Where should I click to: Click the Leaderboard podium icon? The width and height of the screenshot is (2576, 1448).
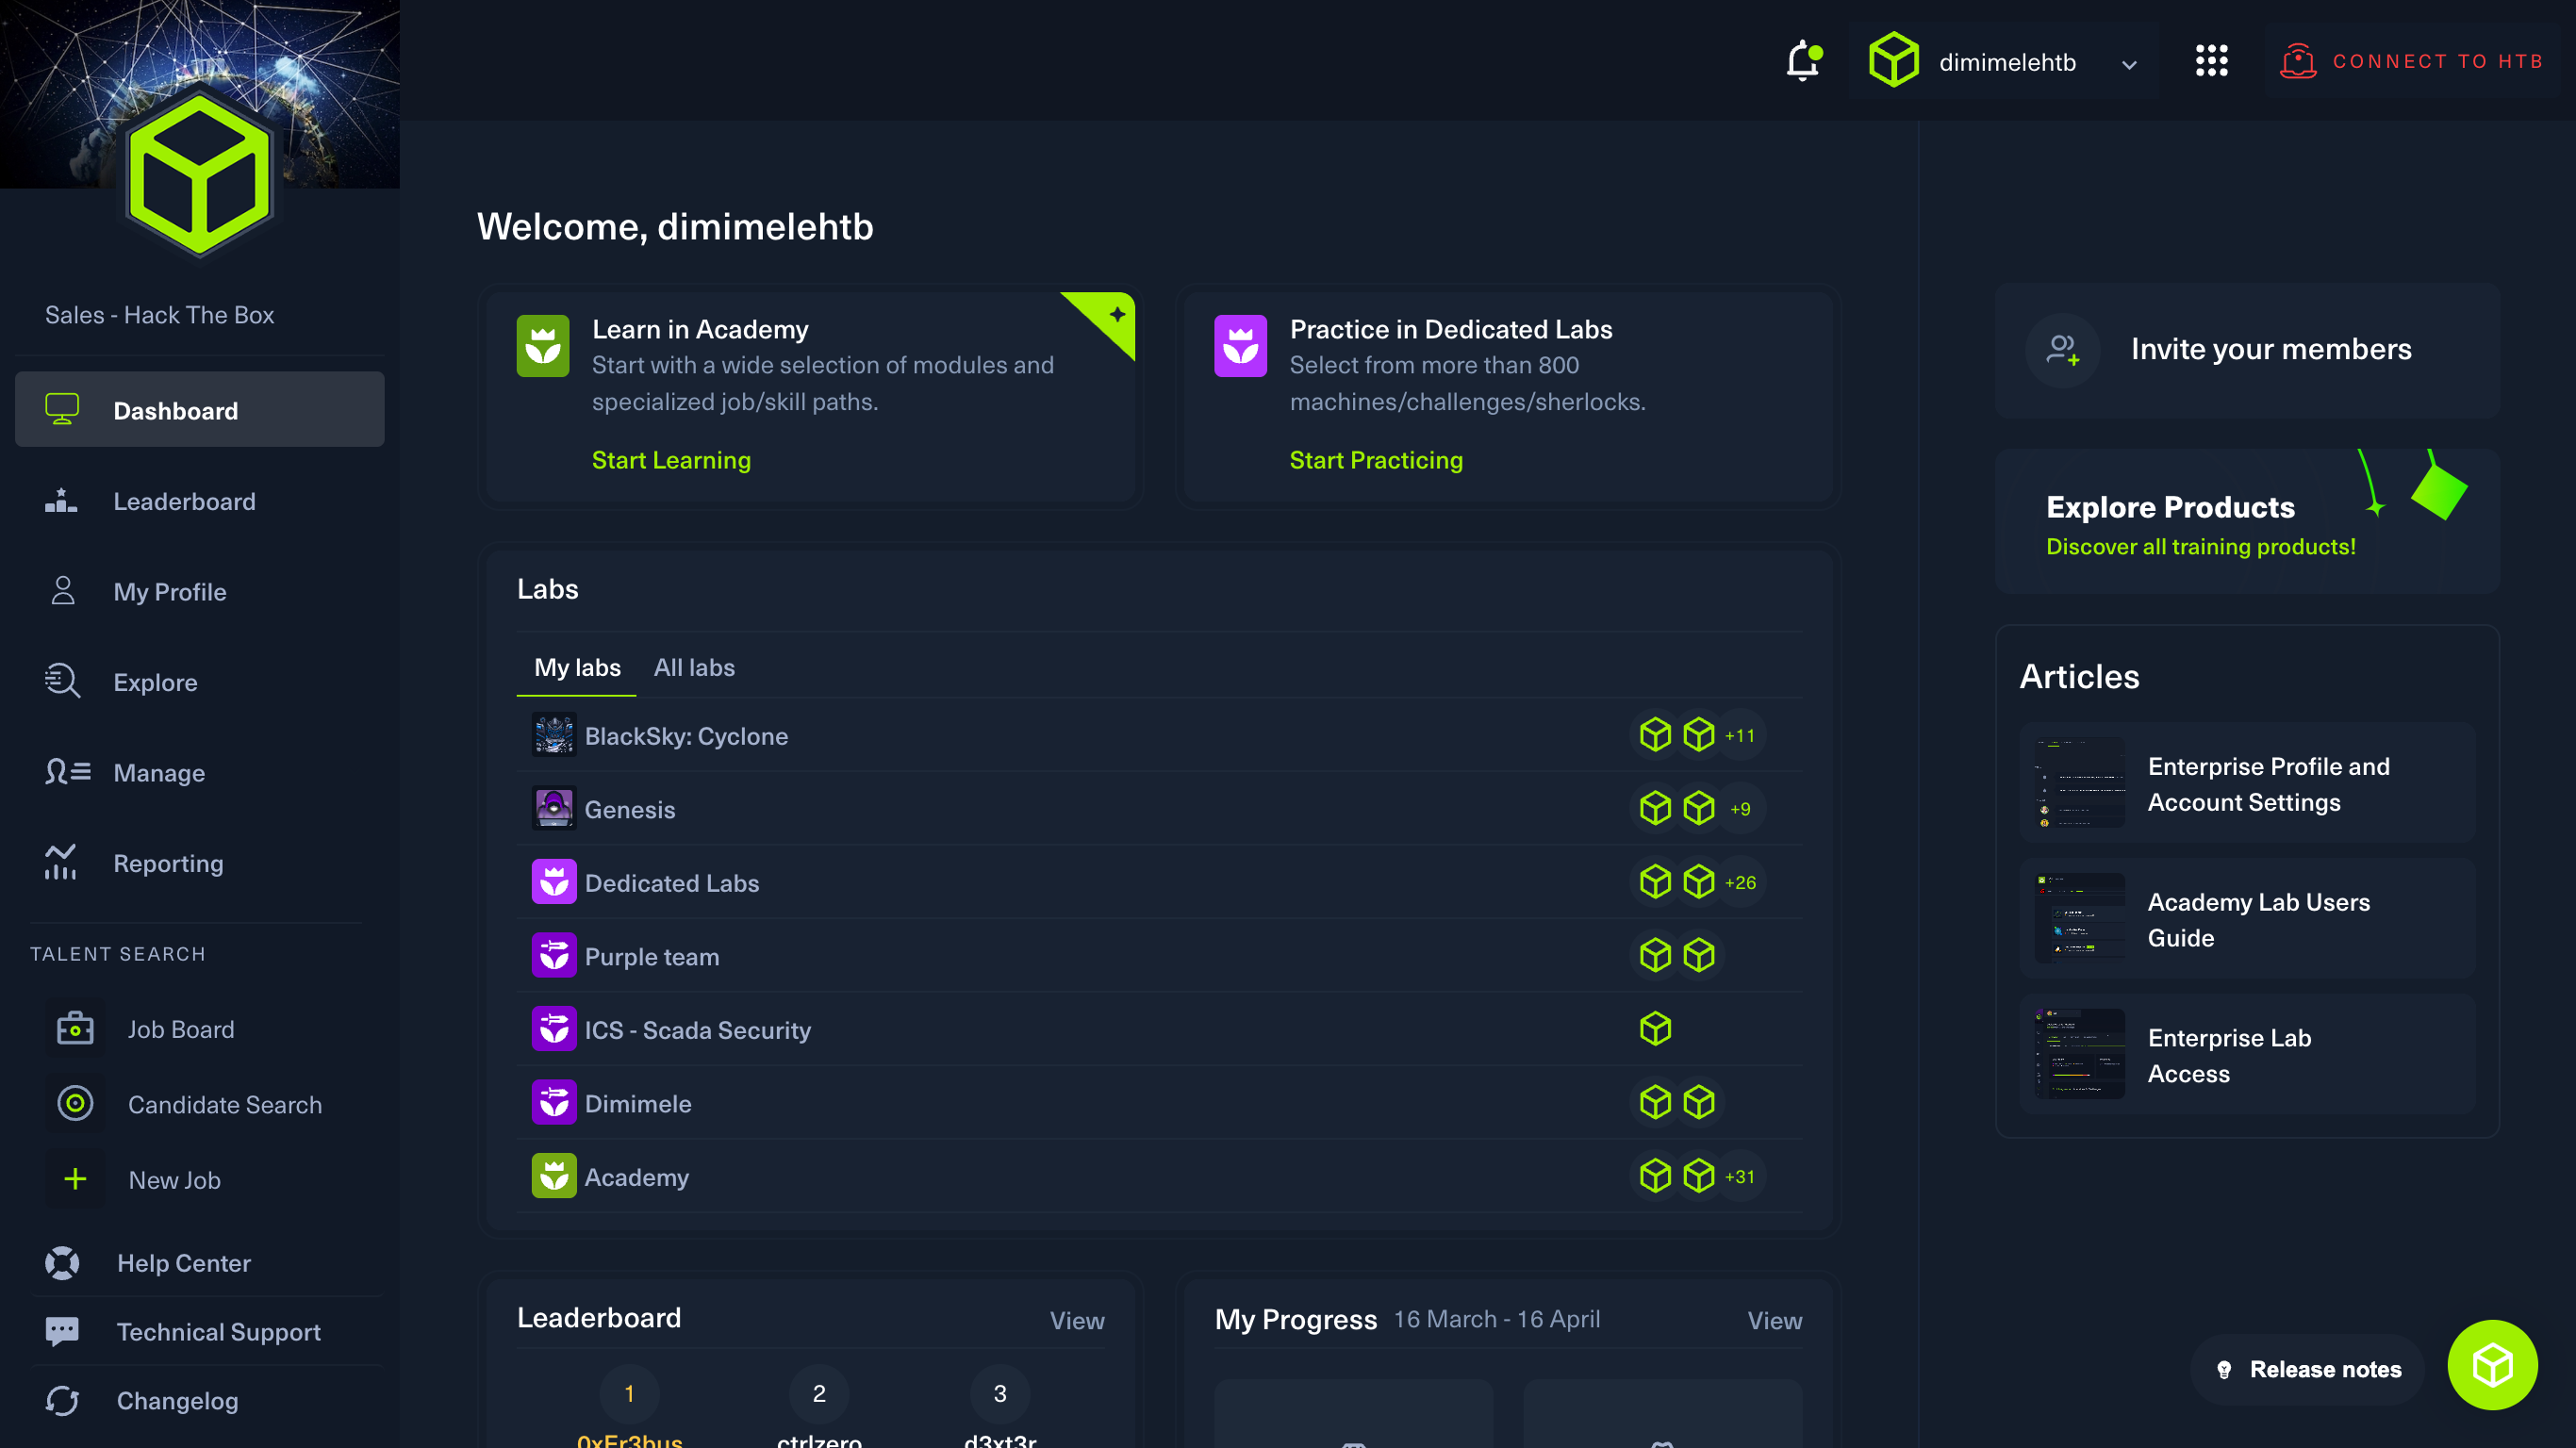61,500
